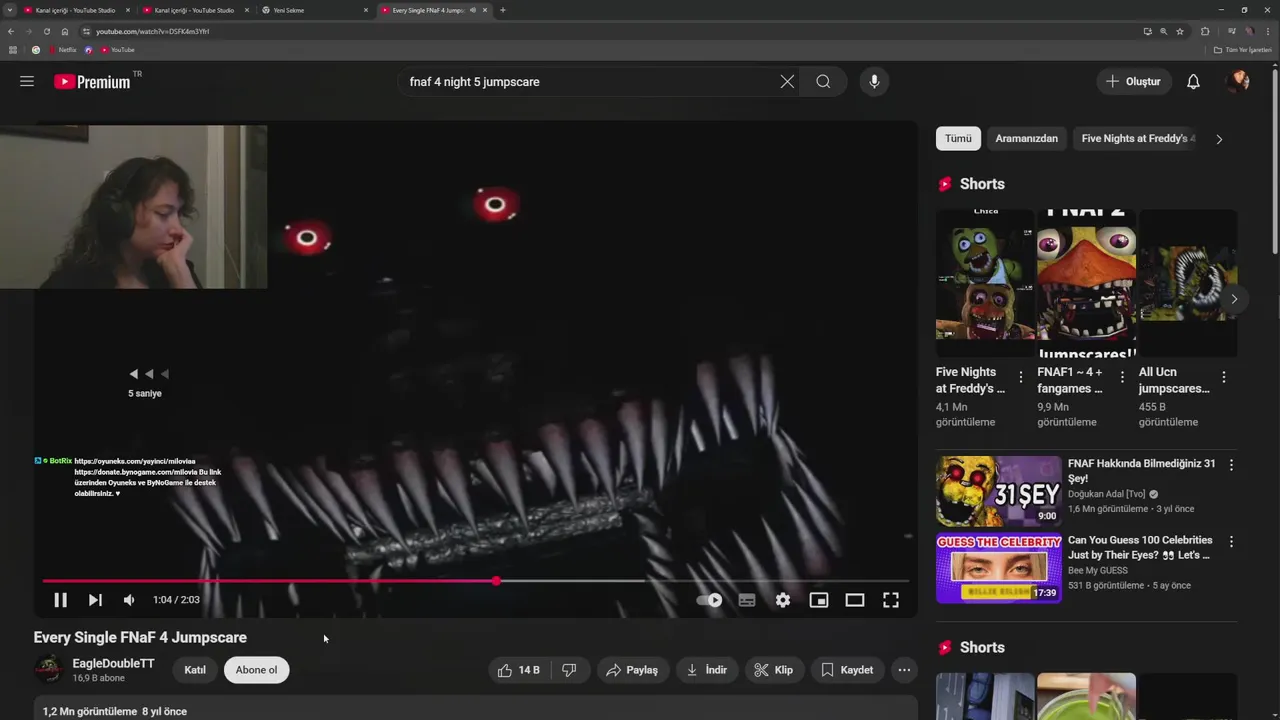
Task: Close the Every Single FNaF 4 tab
Action: (x=486, y=10)
